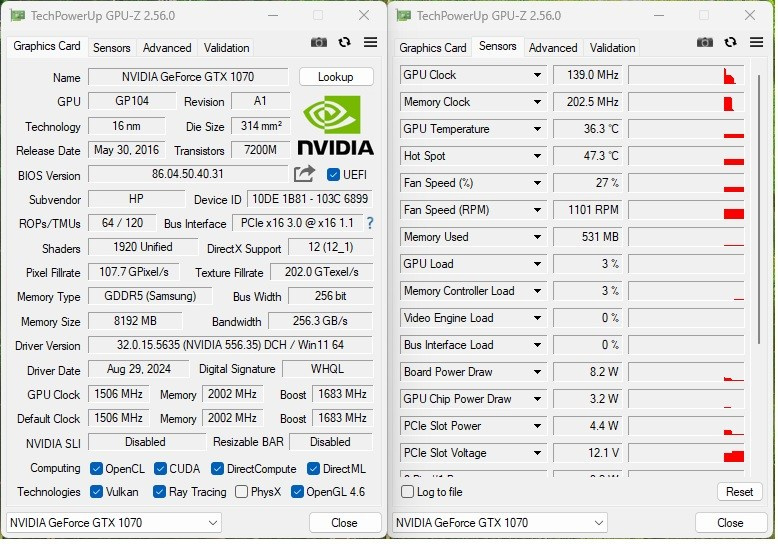Click refresh icon in right Sensors window

coord(730,43)
